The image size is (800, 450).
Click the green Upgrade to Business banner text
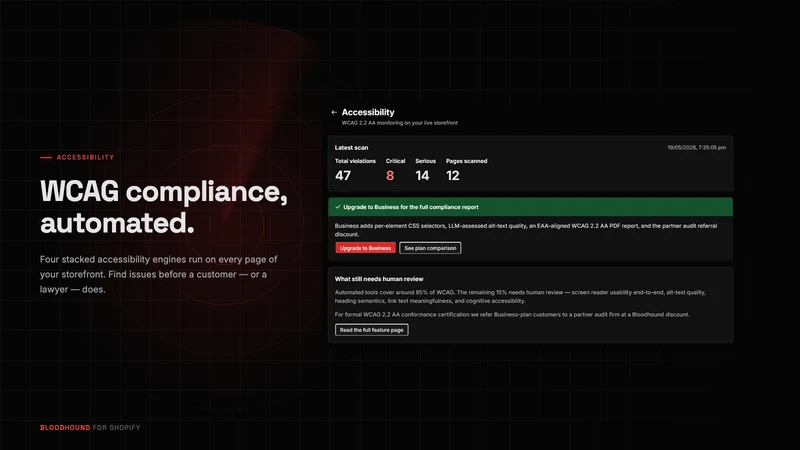411,207
